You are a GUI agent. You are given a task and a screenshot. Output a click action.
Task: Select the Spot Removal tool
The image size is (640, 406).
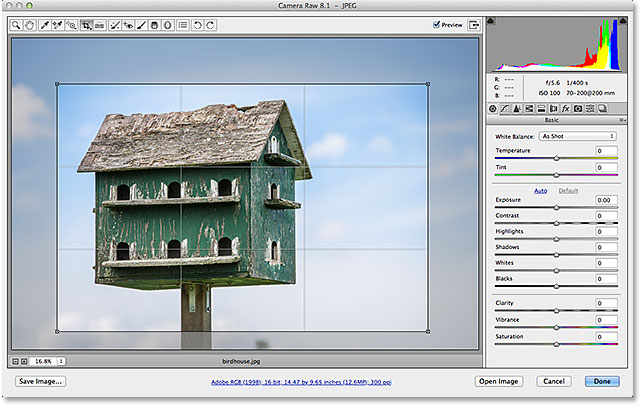pos(115,25)
